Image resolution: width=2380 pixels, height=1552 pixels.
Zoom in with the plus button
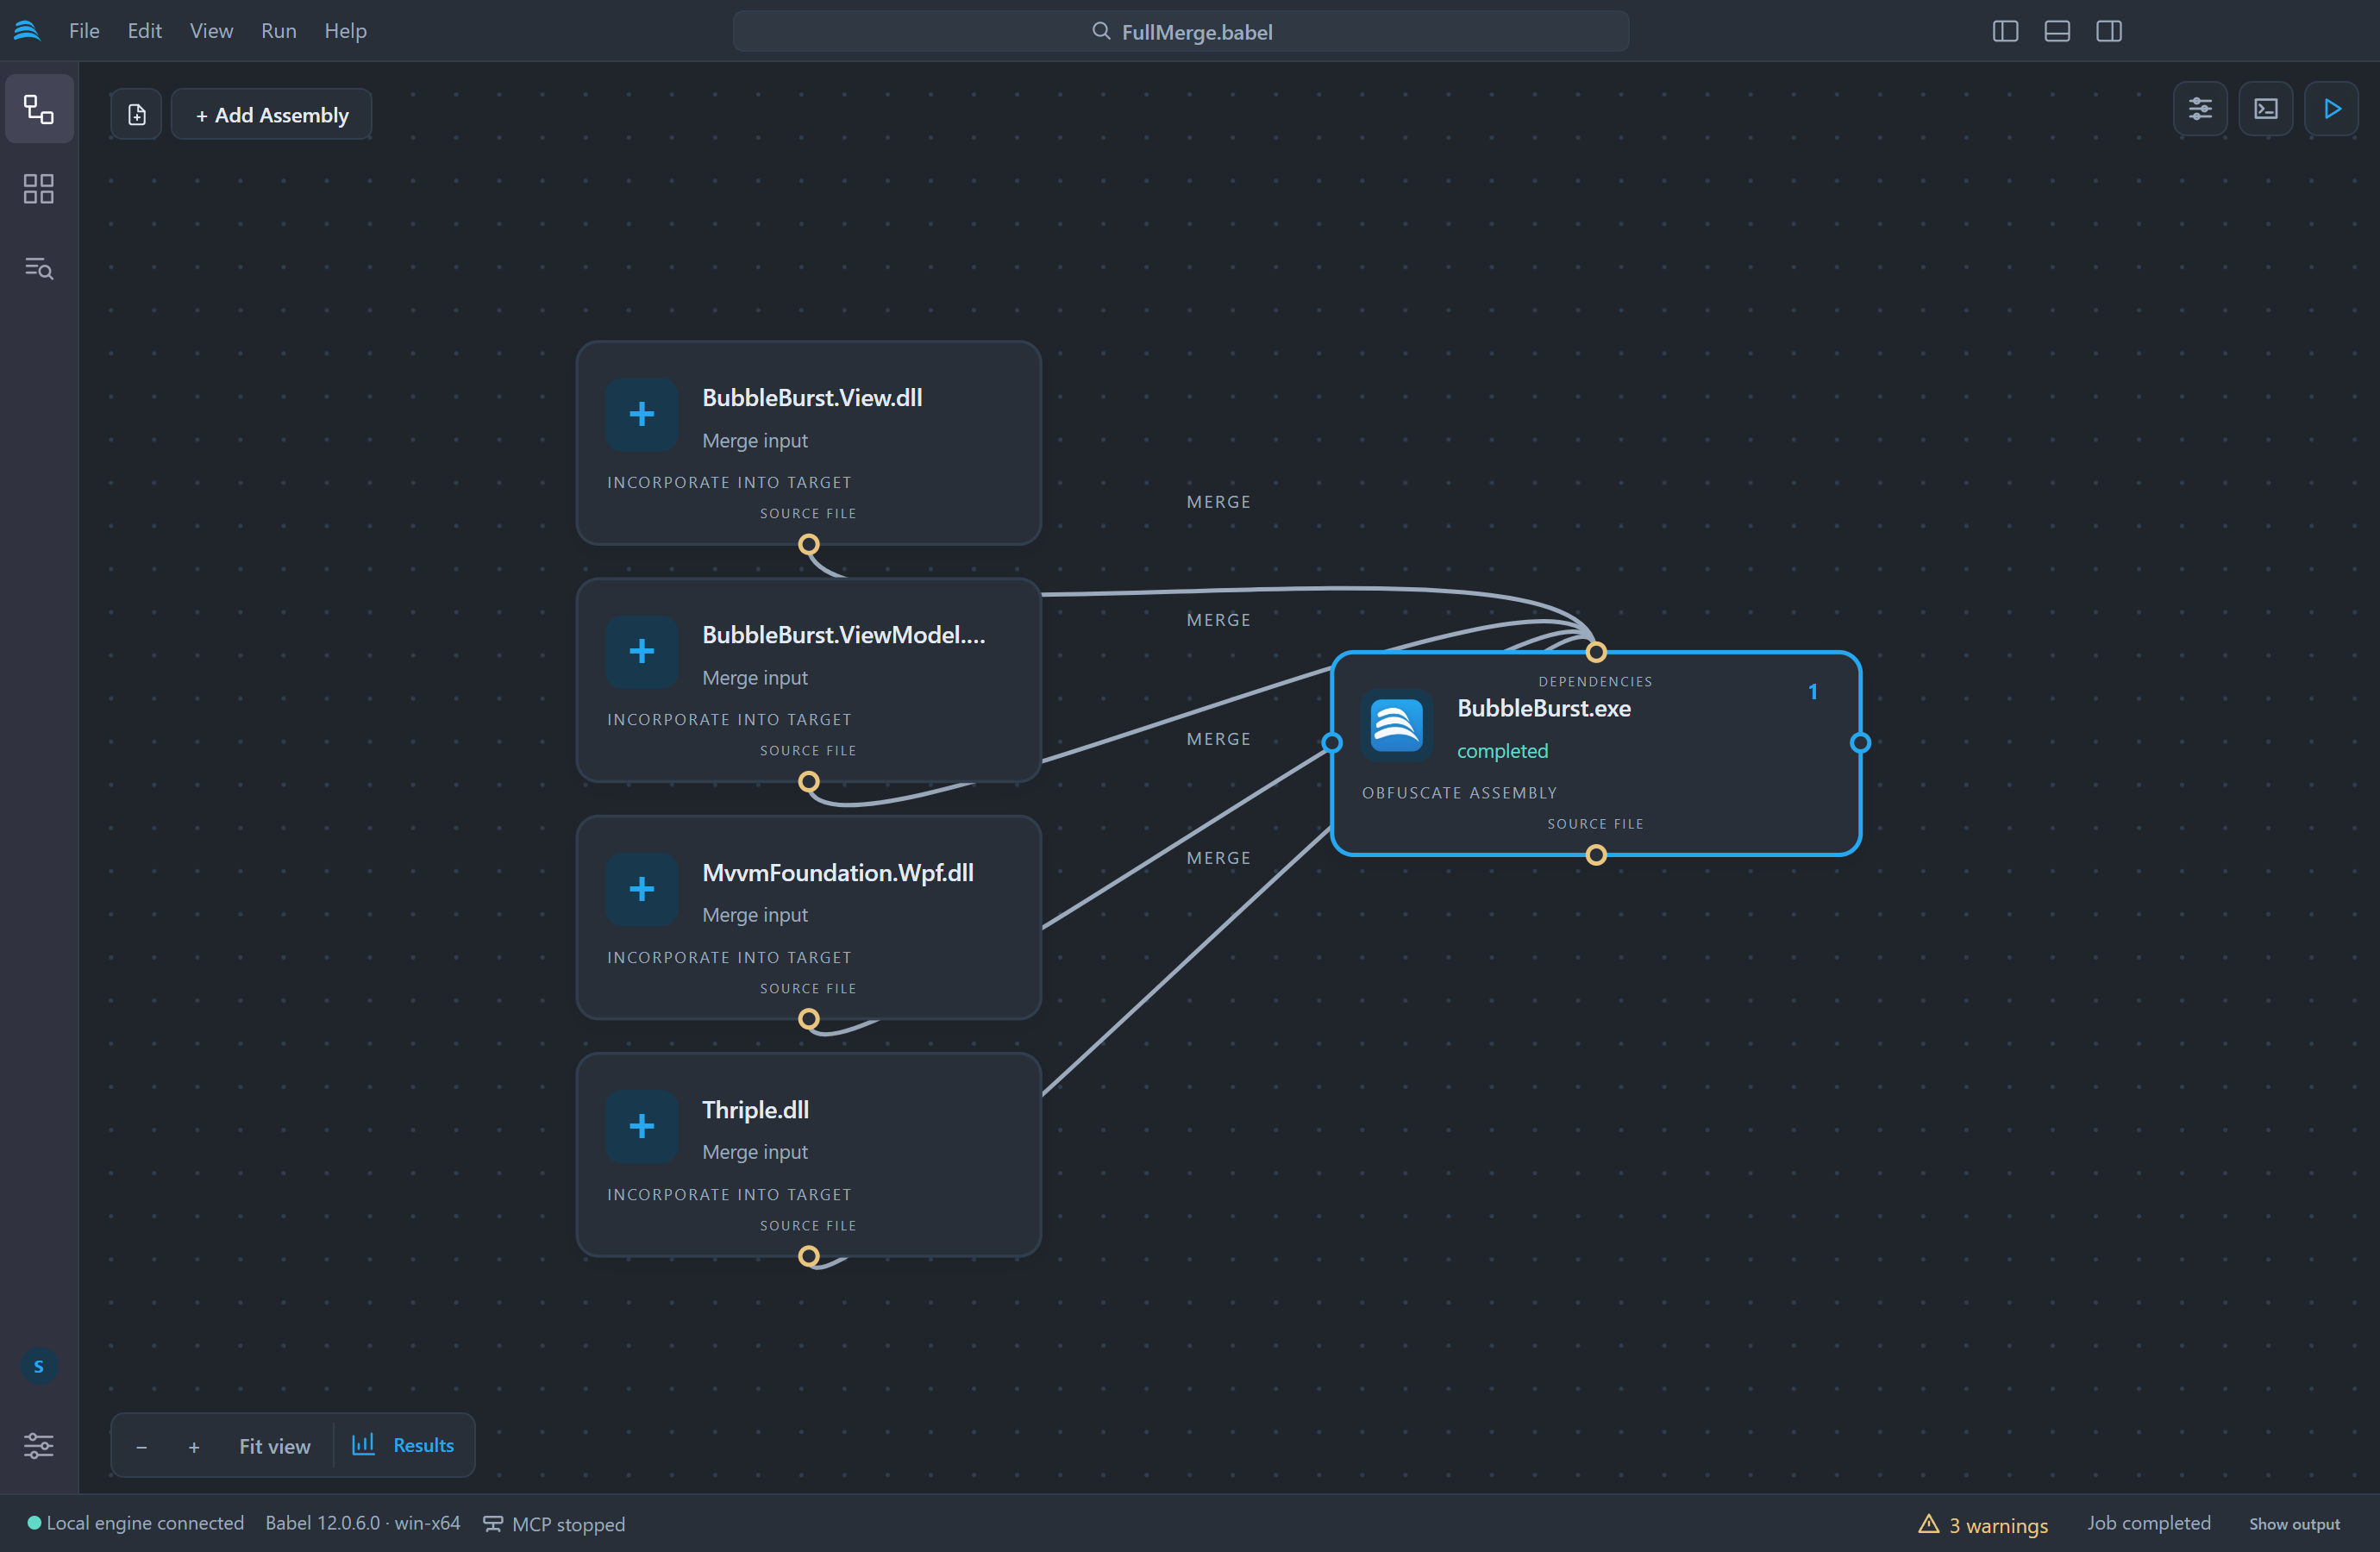(x=194, y=1446)
